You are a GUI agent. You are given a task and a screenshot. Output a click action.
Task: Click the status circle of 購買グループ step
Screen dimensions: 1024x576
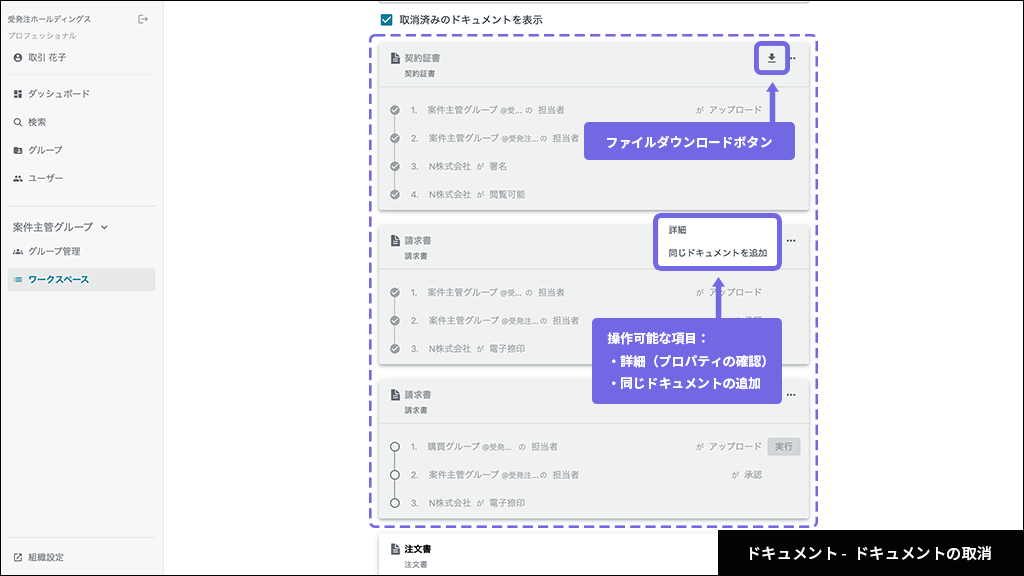point(395,447)
